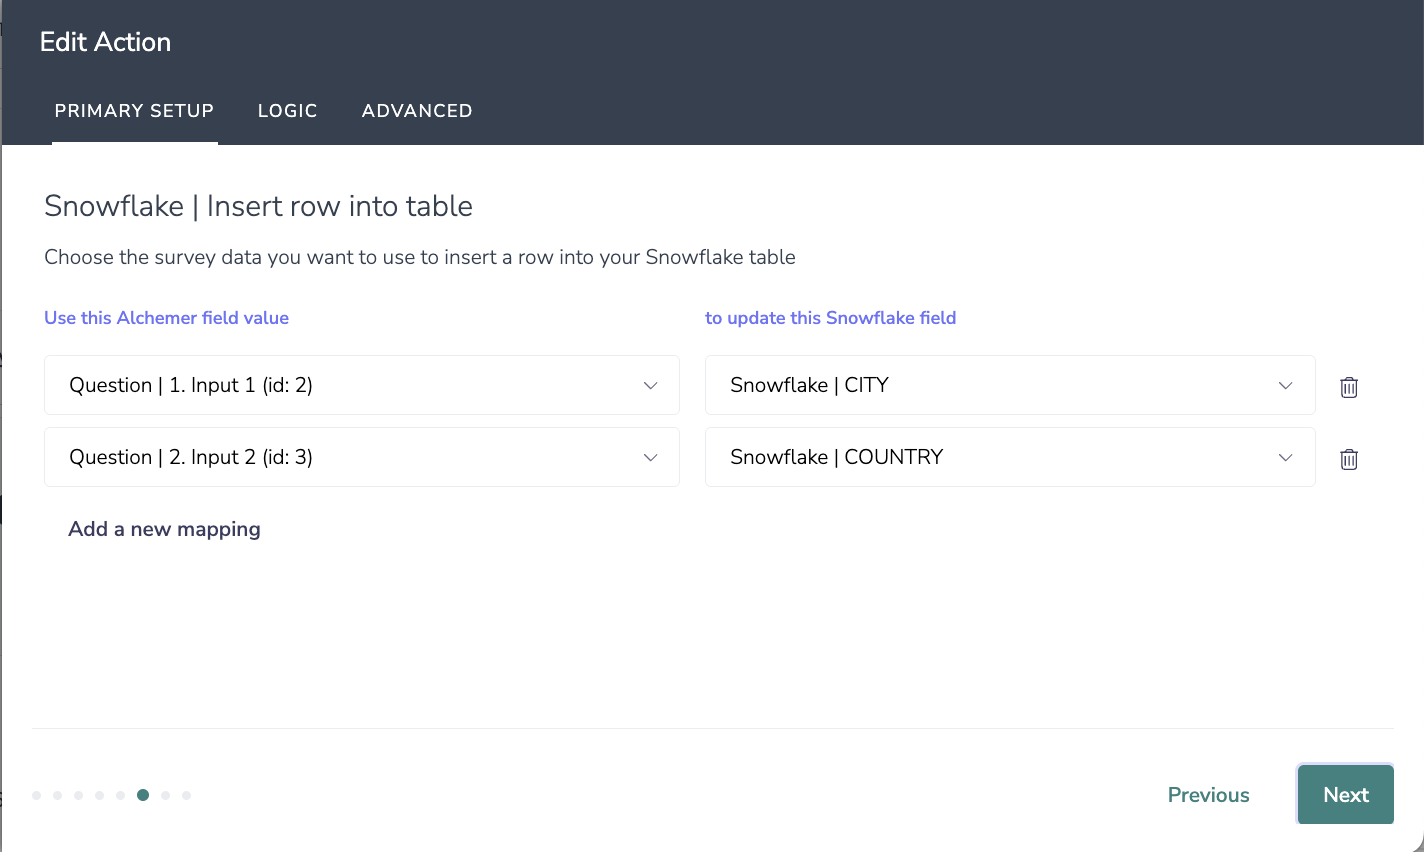Open the Advanced tab

[x=417, y=111]
